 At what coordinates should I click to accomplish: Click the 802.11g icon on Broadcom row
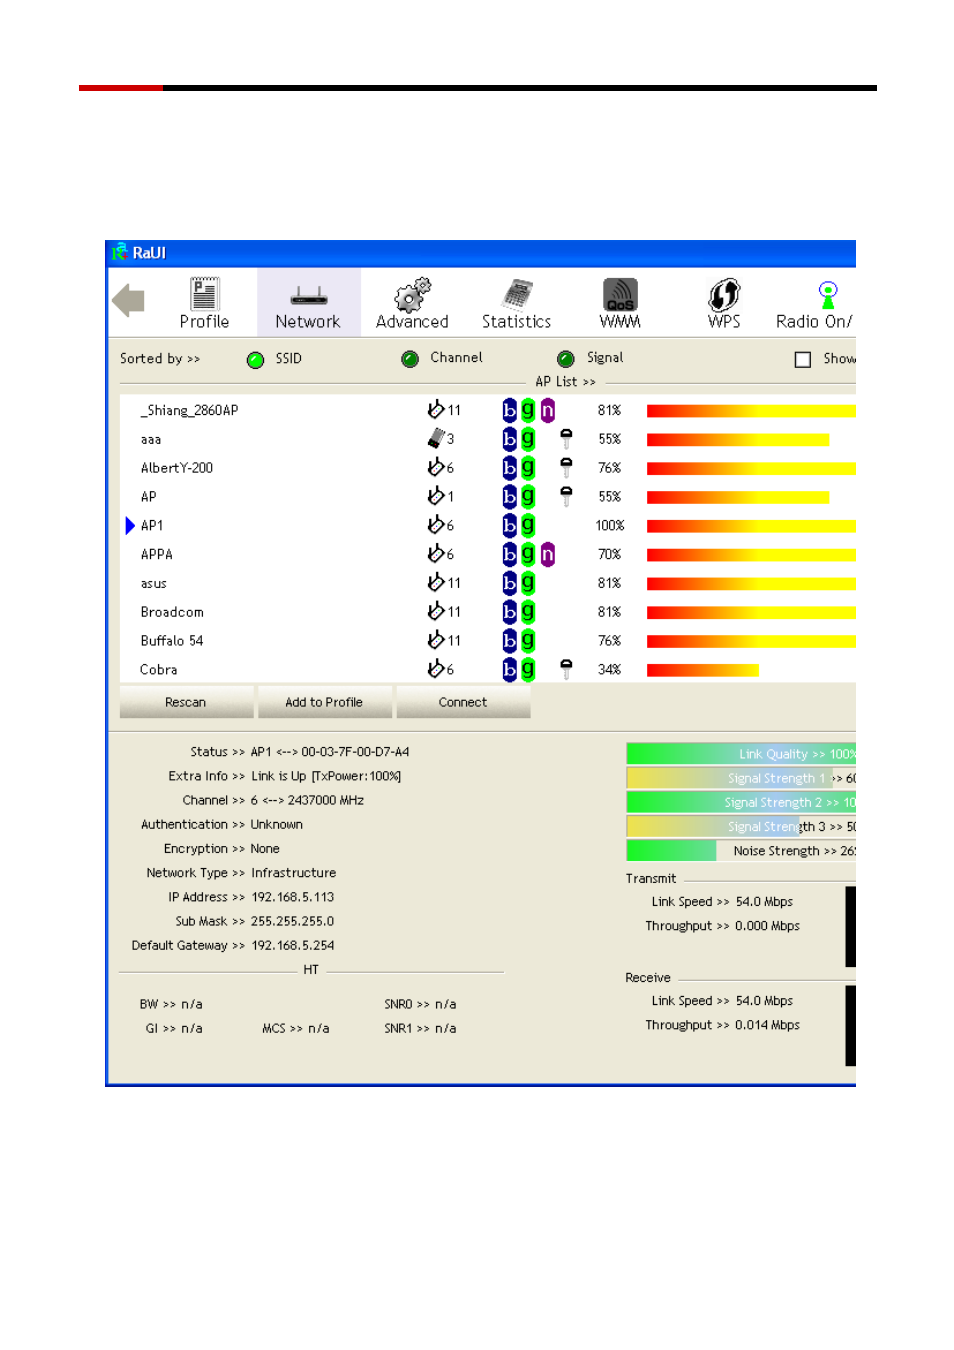point(528,611)
